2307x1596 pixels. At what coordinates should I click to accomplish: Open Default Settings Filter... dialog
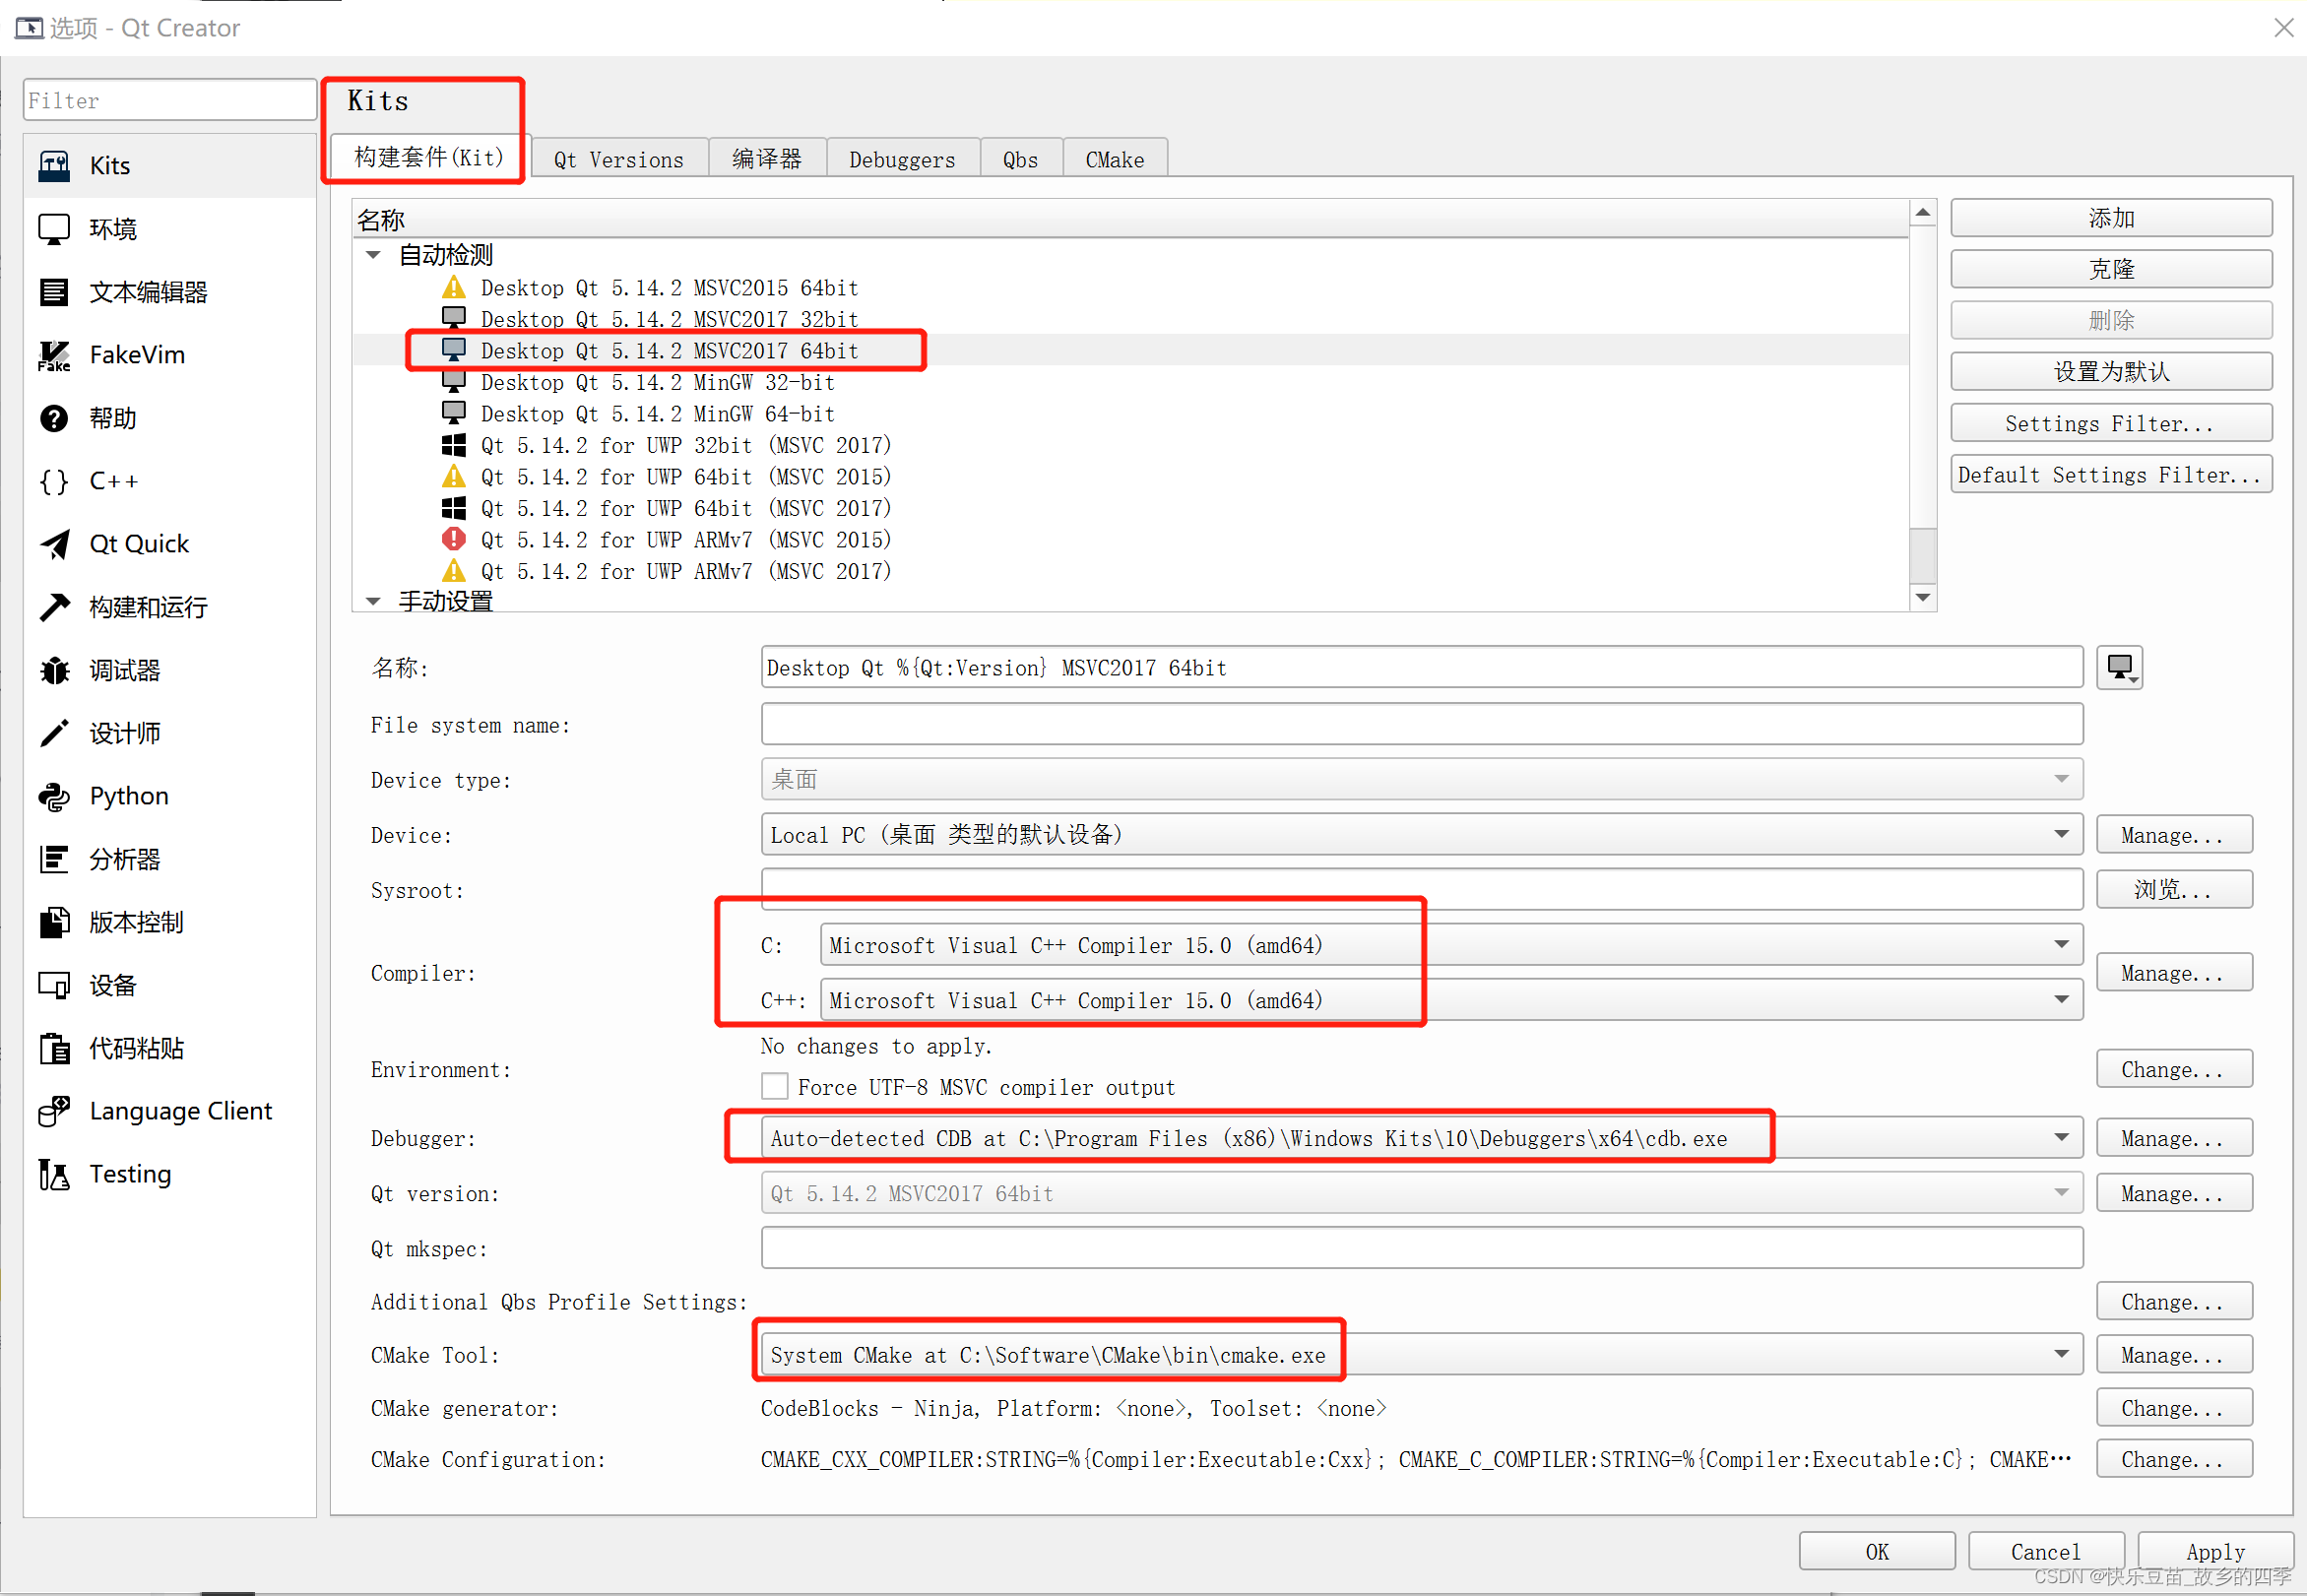coord(2110,475)
